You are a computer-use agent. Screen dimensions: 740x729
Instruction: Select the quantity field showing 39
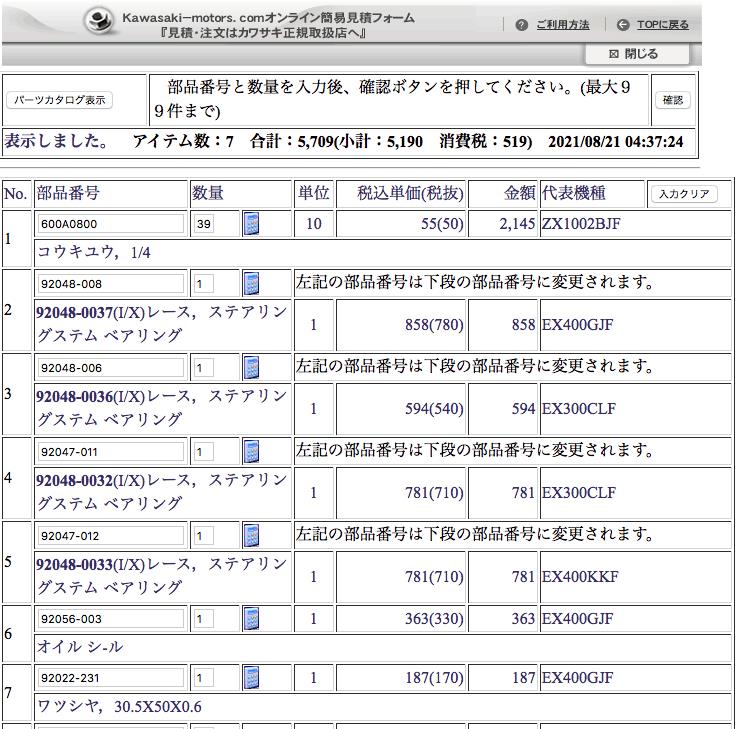pyautogui.click(x=204, y=224)
